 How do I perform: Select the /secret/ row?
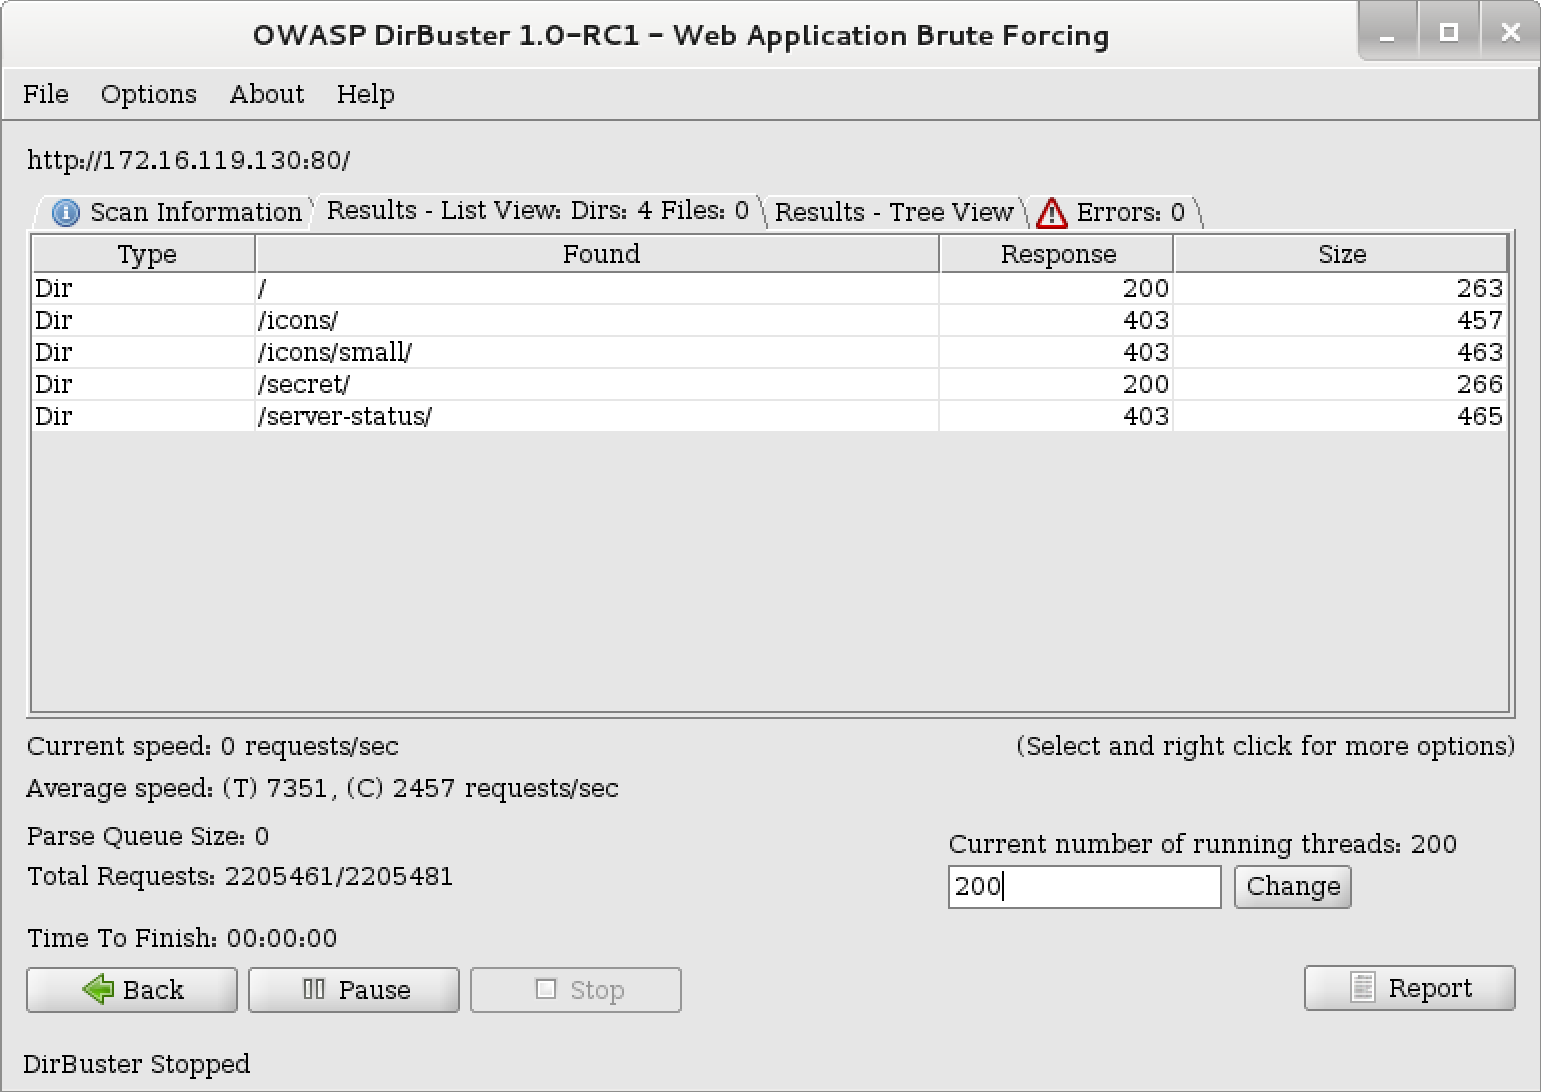[770, 384]
